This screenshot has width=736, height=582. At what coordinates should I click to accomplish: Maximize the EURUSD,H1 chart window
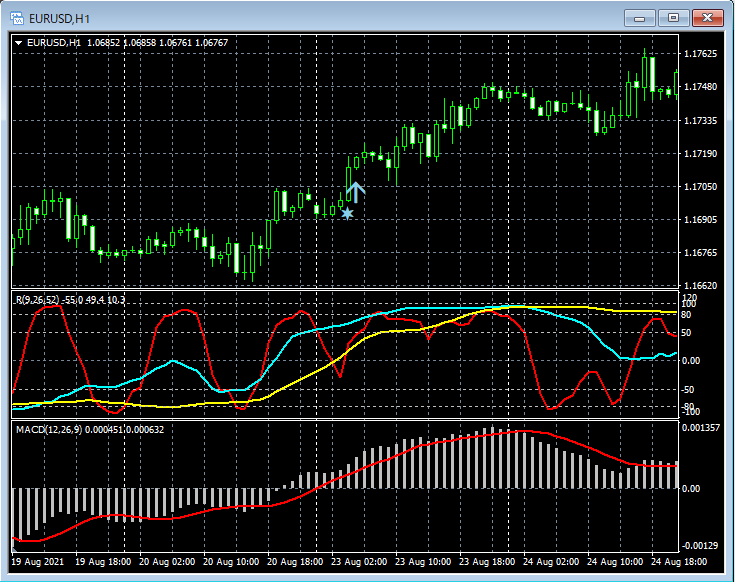coord(673,17)
